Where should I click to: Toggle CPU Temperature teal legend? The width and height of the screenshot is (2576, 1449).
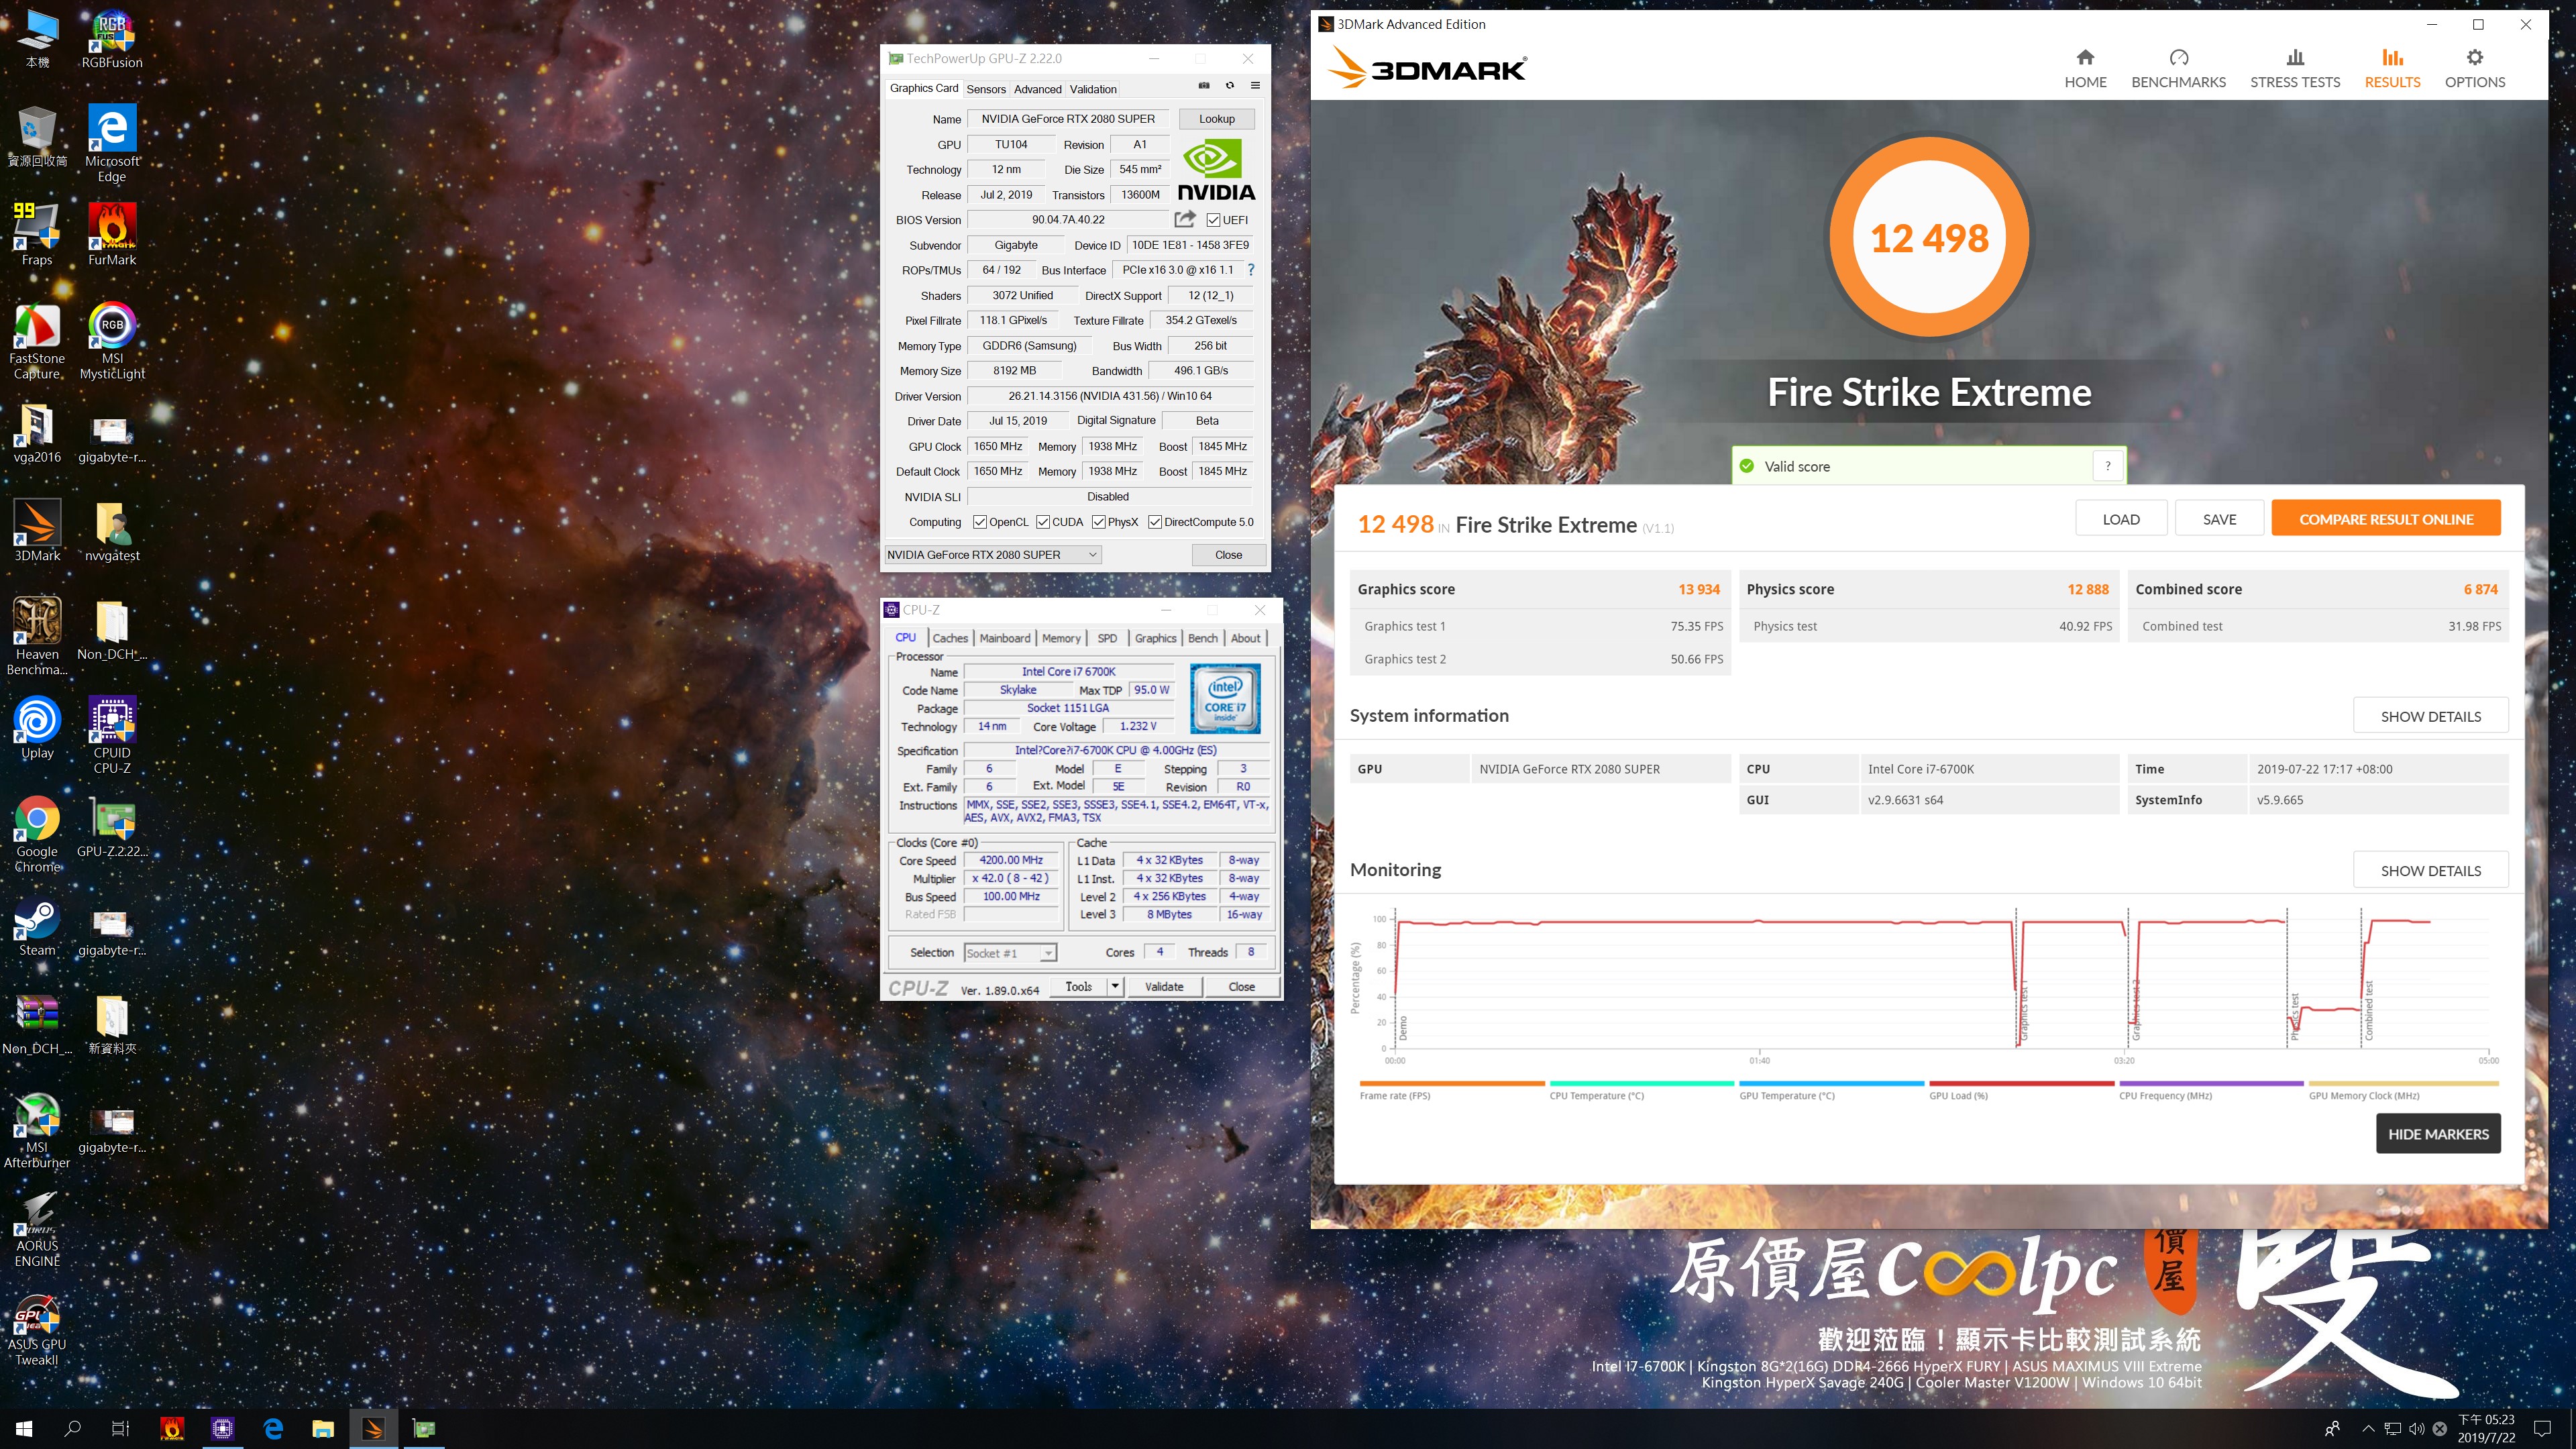pyautogui.click(x=1641, y=1090)
